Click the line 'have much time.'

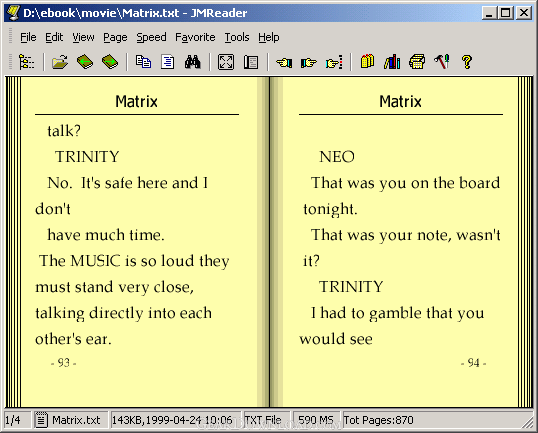(x=106, y=235)
